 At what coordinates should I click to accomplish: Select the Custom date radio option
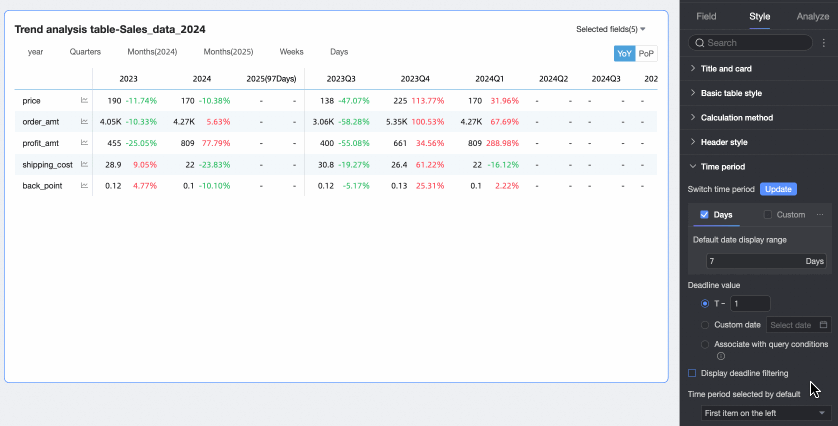706,325
